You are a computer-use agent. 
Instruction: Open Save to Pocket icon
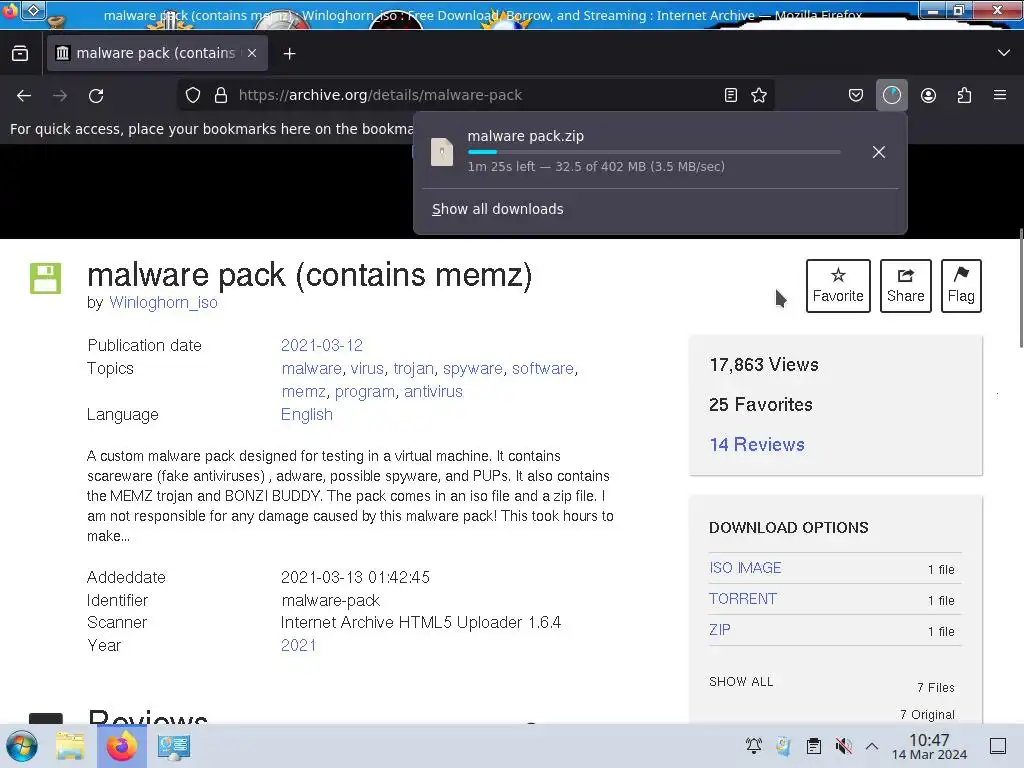click(856, 95)
